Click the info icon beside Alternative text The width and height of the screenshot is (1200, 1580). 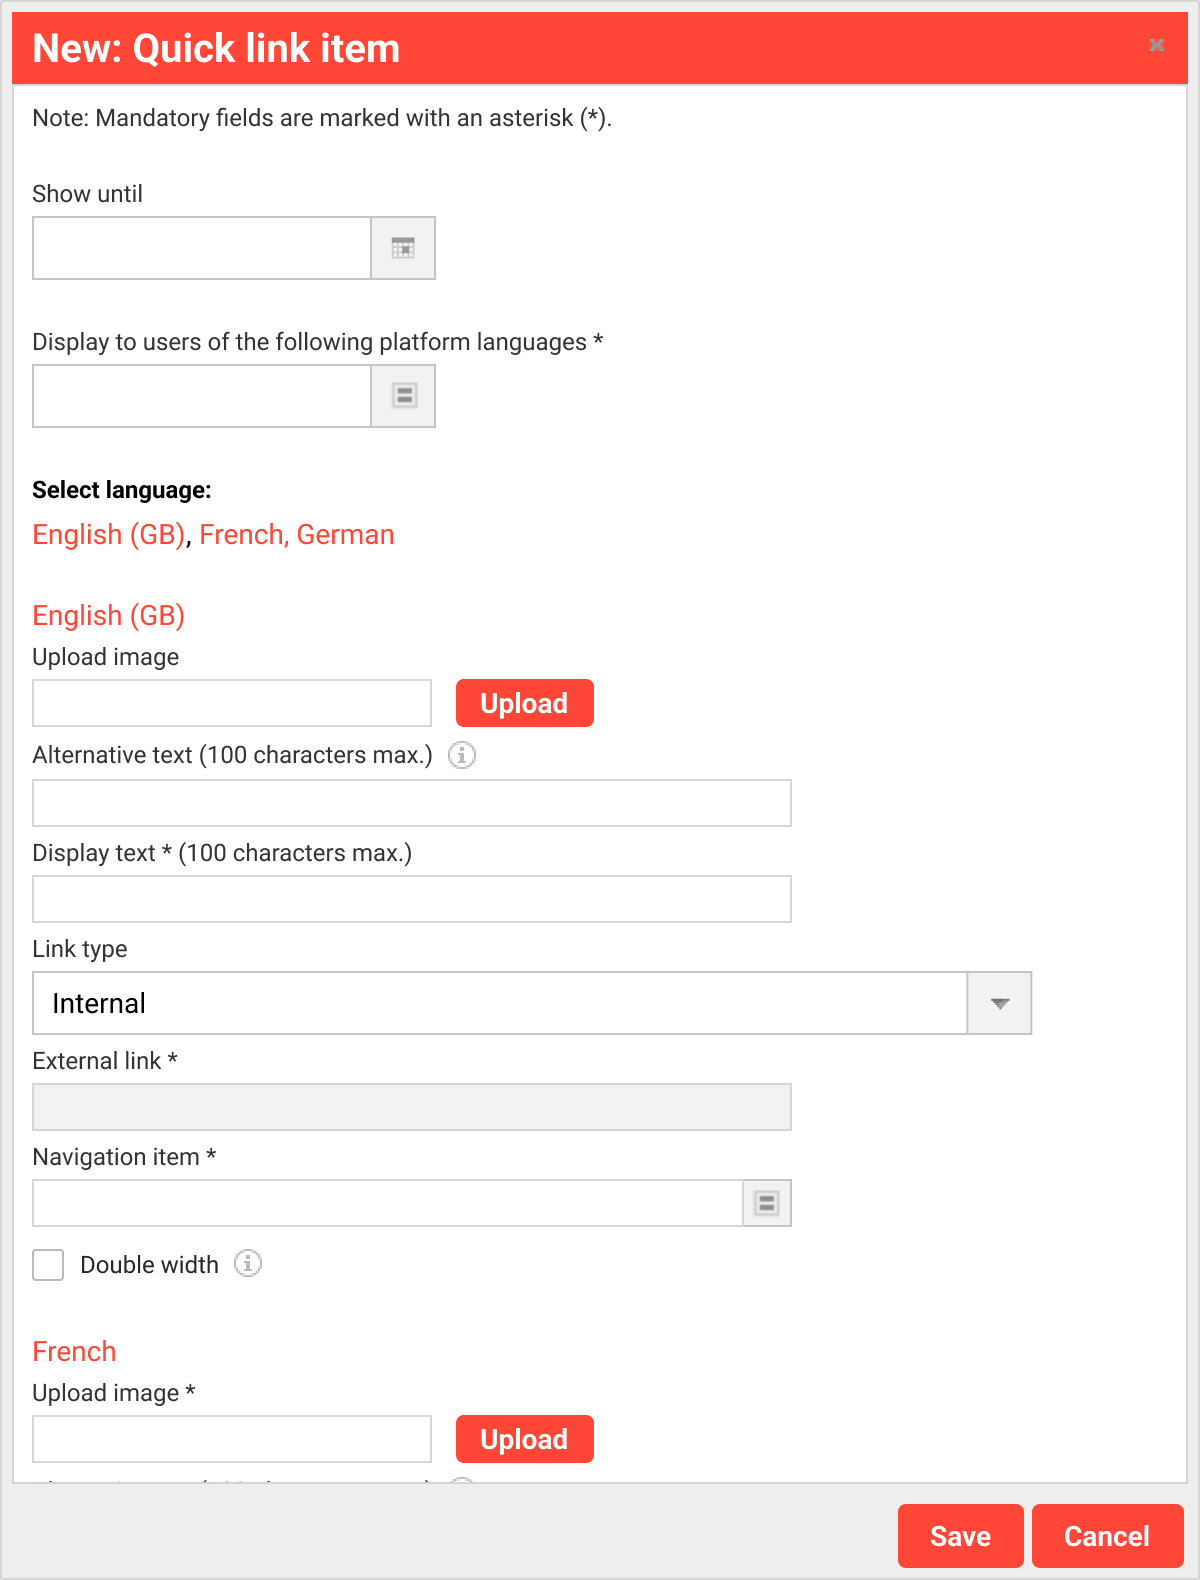[x=461, y=755]
